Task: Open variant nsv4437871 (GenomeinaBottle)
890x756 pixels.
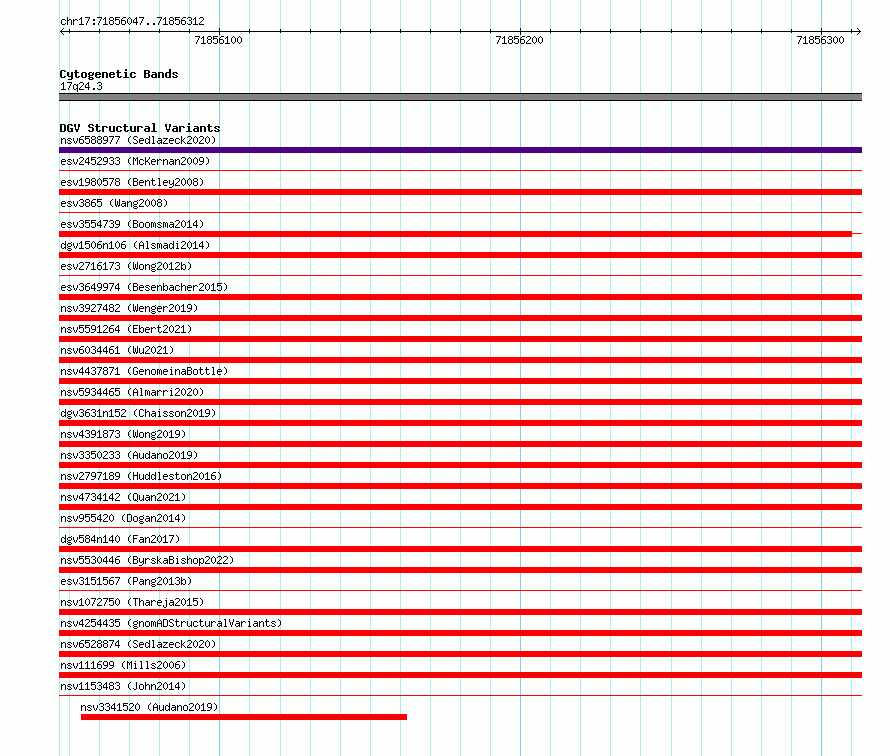Action: (x=144, y=371)
